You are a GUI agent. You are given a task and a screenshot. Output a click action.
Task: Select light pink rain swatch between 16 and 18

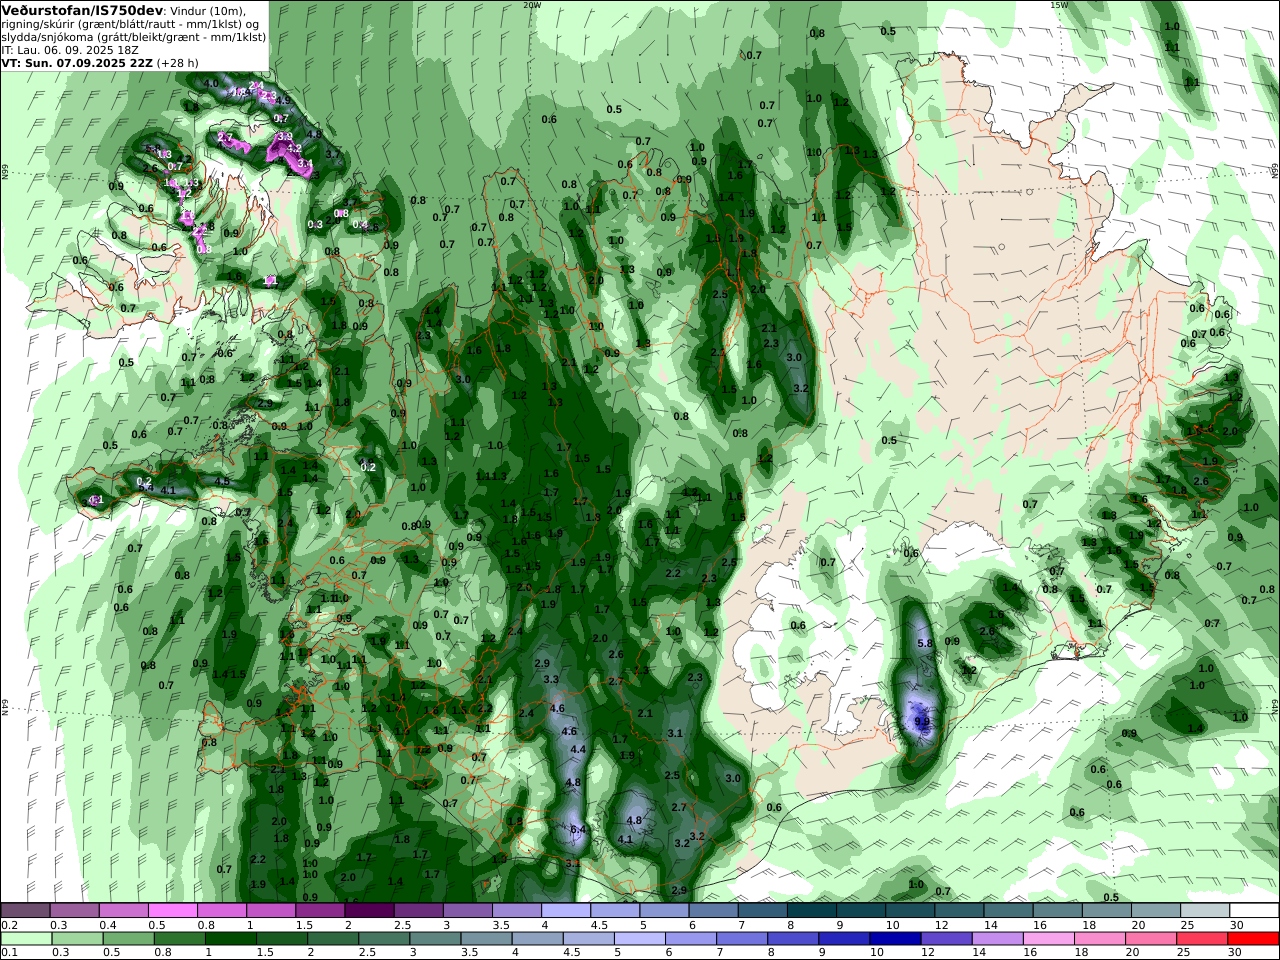(1048, 939)
